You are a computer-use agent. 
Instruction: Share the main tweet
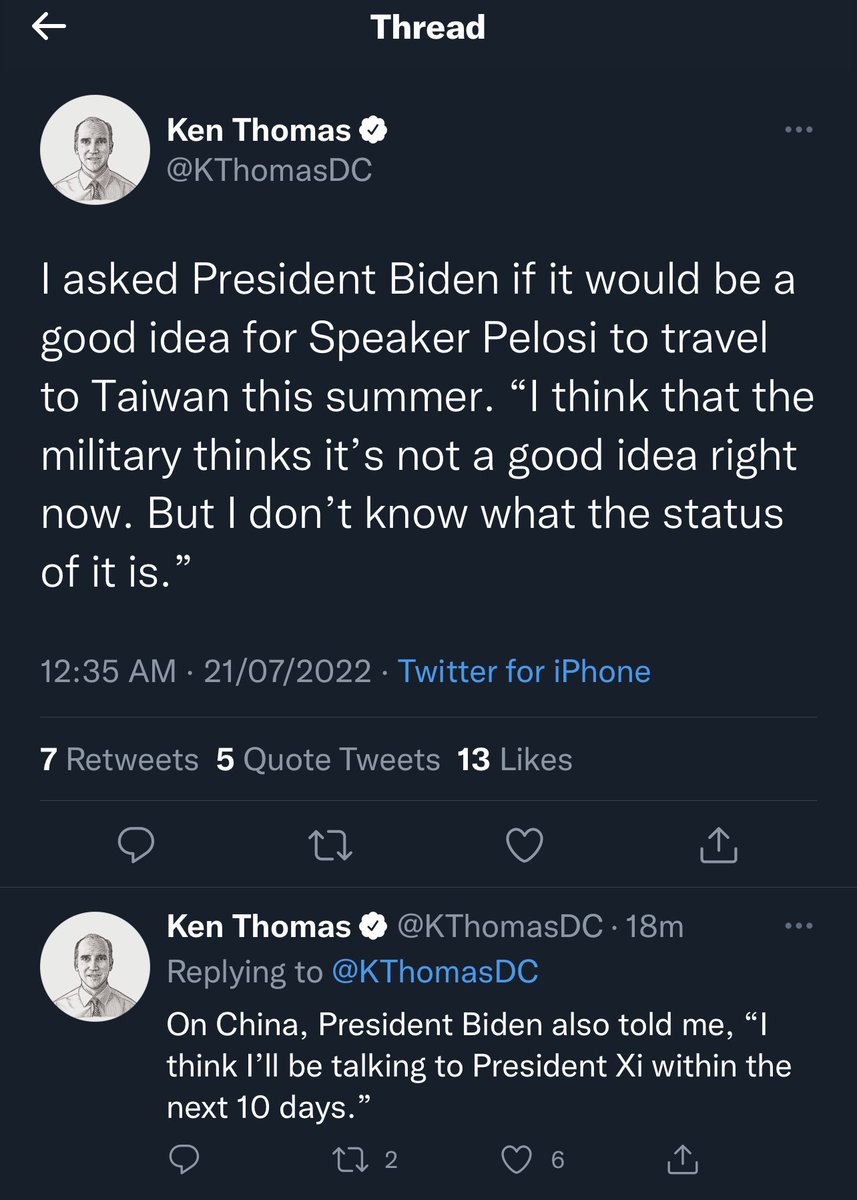pyautogui.click(x=718, y=847)
